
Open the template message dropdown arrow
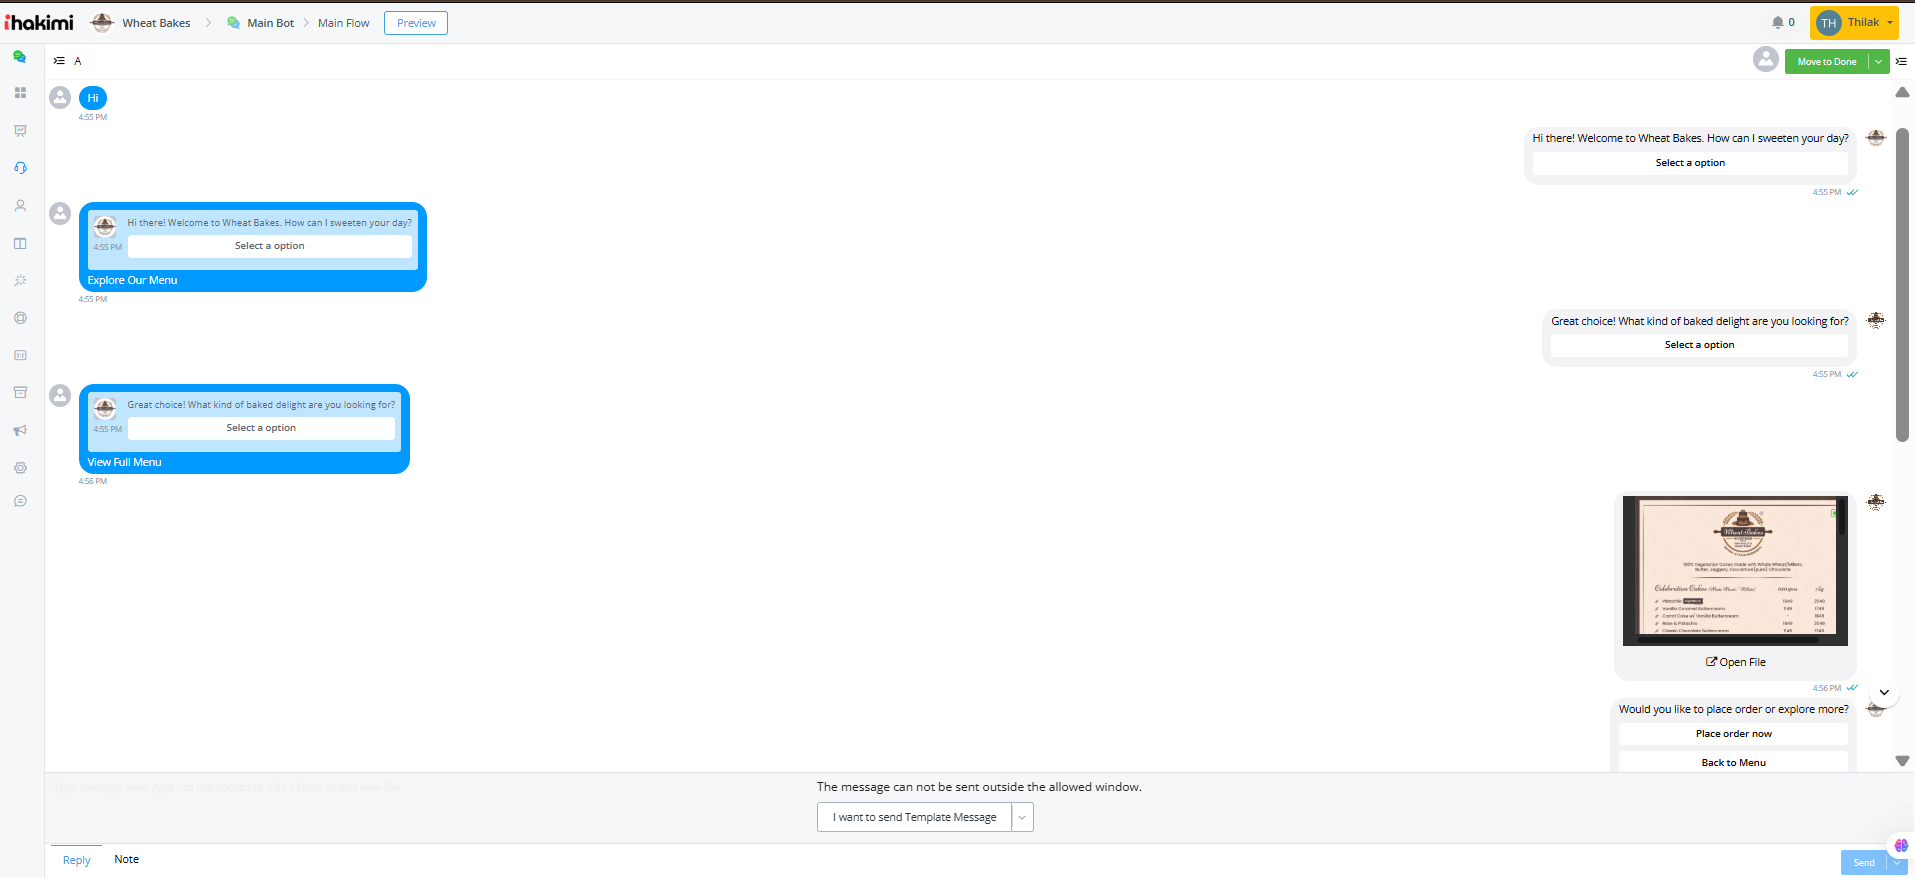(x=1022, y=817)
